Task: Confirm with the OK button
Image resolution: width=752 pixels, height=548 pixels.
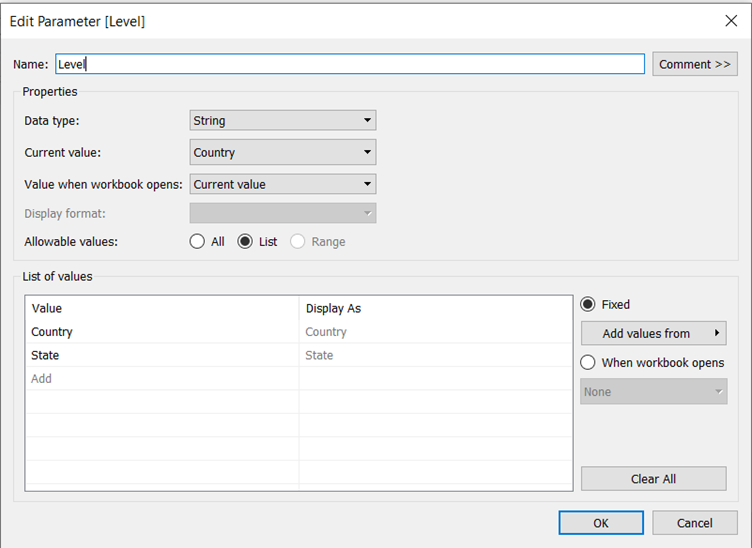Action: [601, 523]
